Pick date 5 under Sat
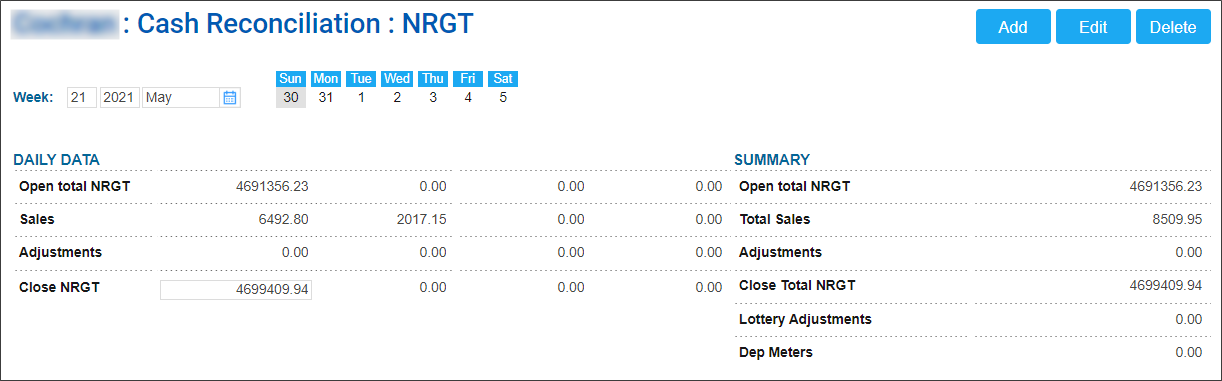Image resolution: width=1222 pixels, height=381 pixels. (x=503, y=97)
